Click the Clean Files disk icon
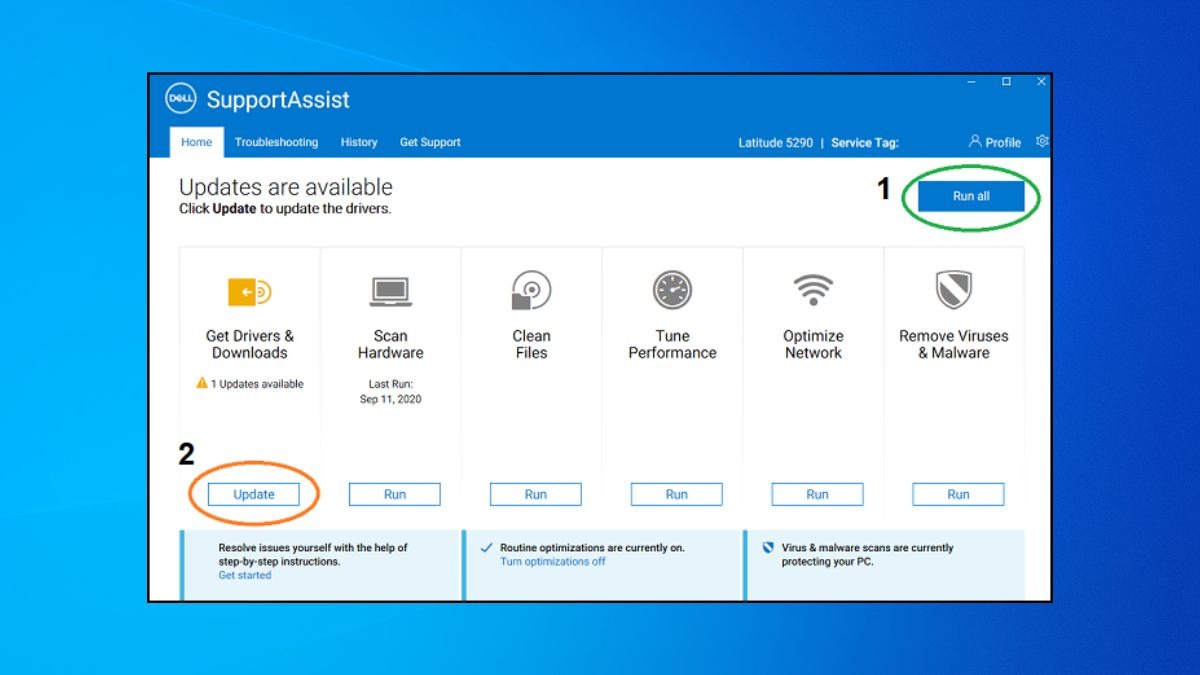Image resolution: width=1200 pixels, height=675 pixels. click(x=532, y=290)
